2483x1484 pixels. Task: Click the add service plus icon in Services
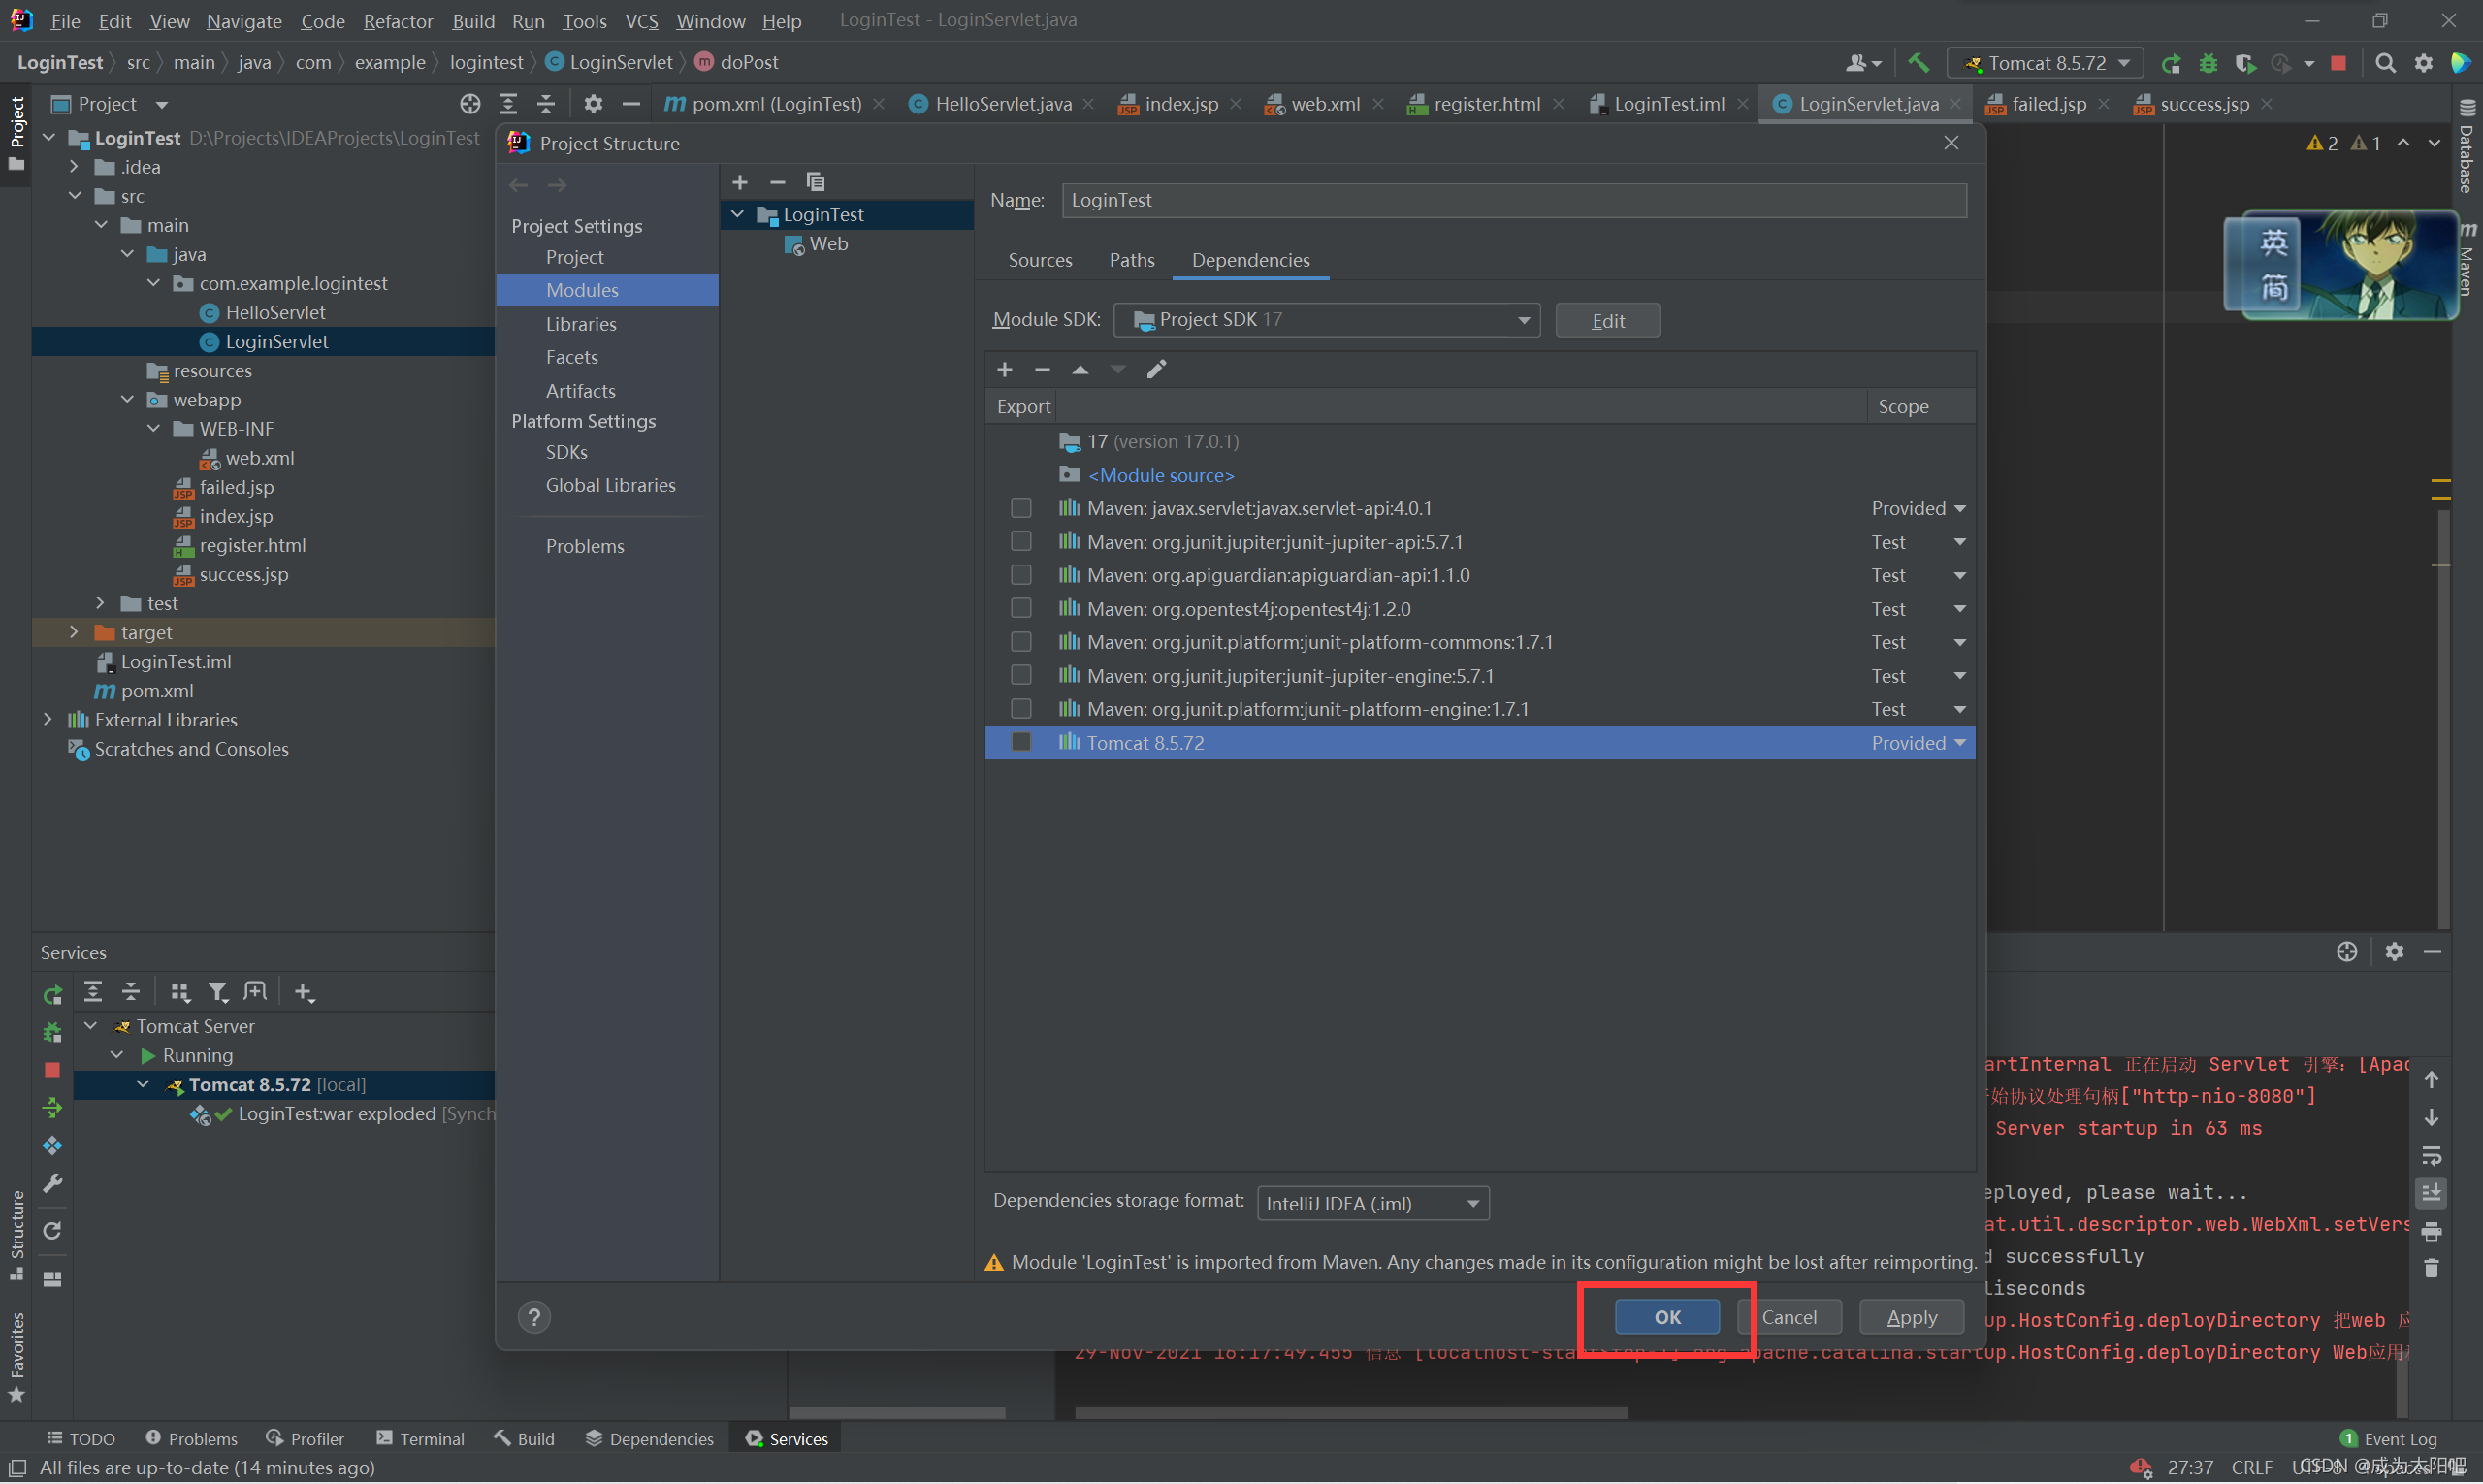click(304, 992)
